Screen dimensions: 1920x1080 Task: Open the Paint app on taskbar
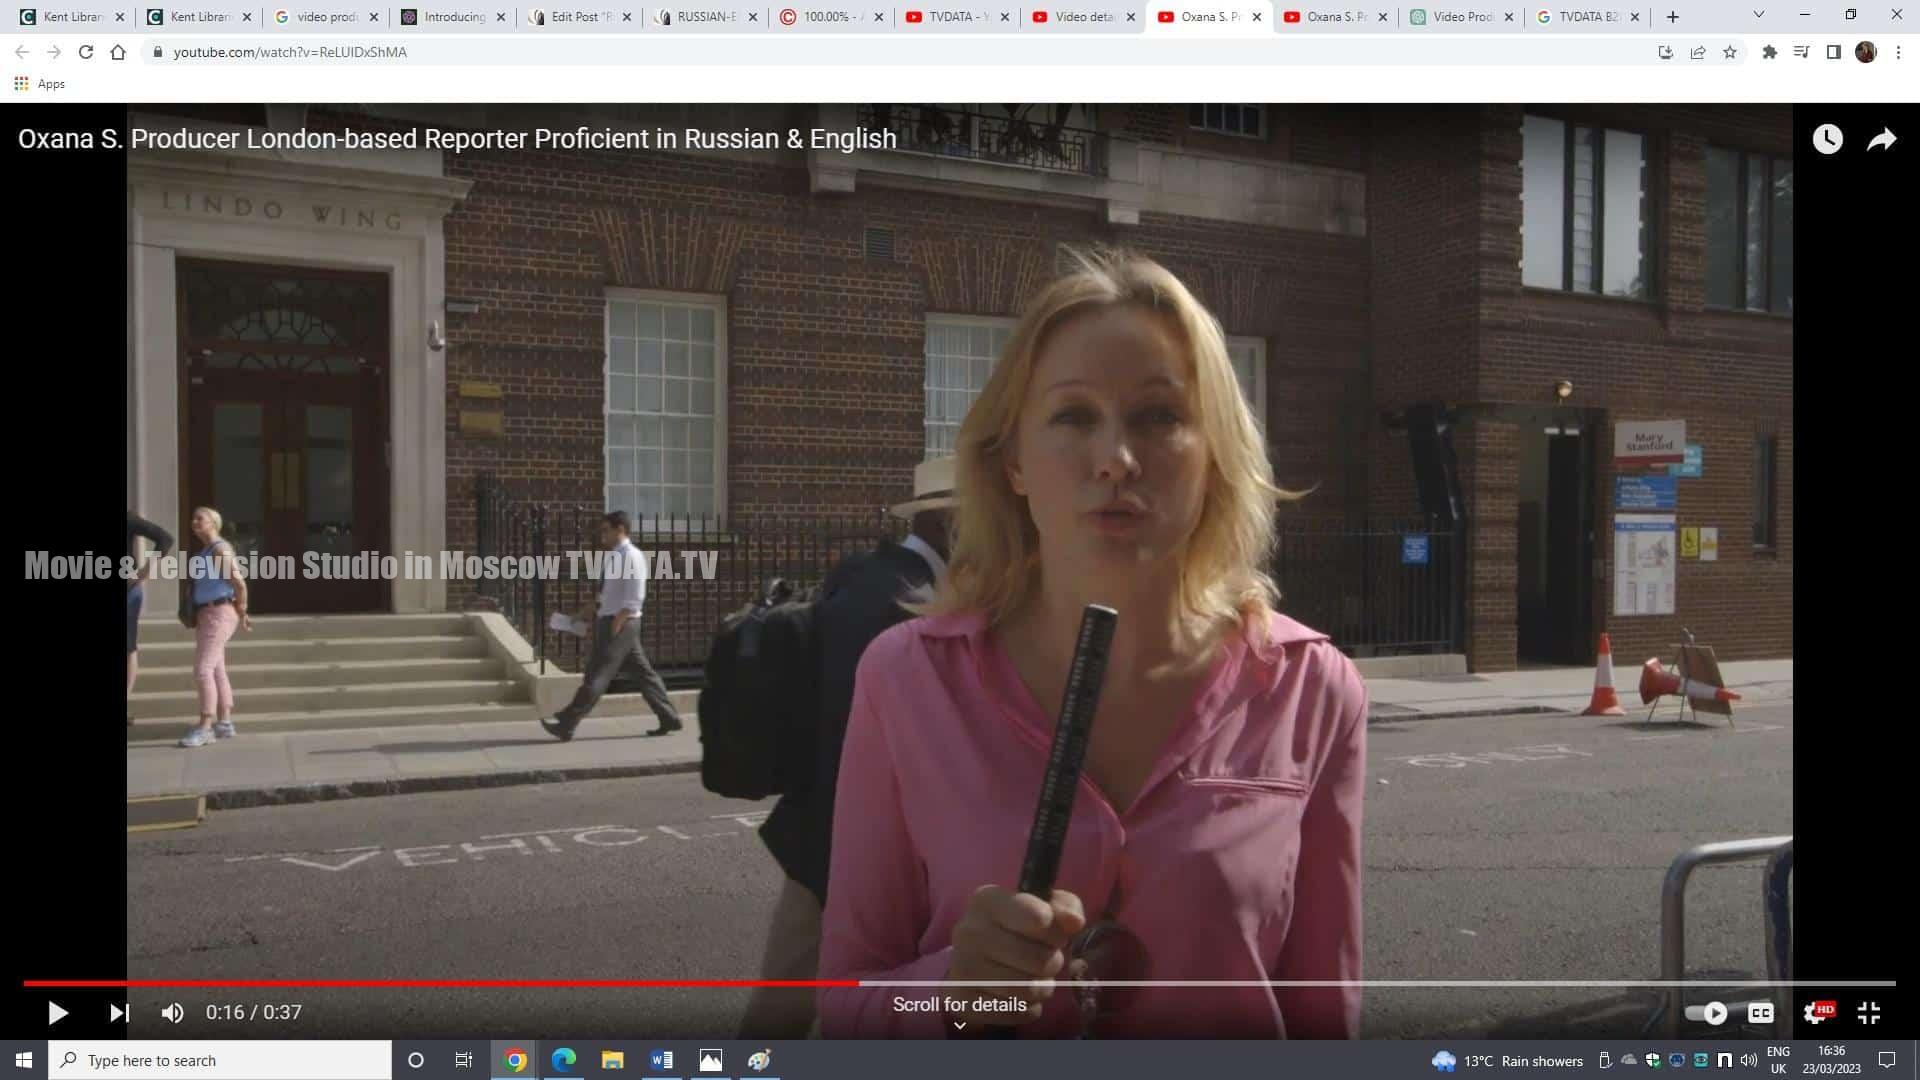759,1060
